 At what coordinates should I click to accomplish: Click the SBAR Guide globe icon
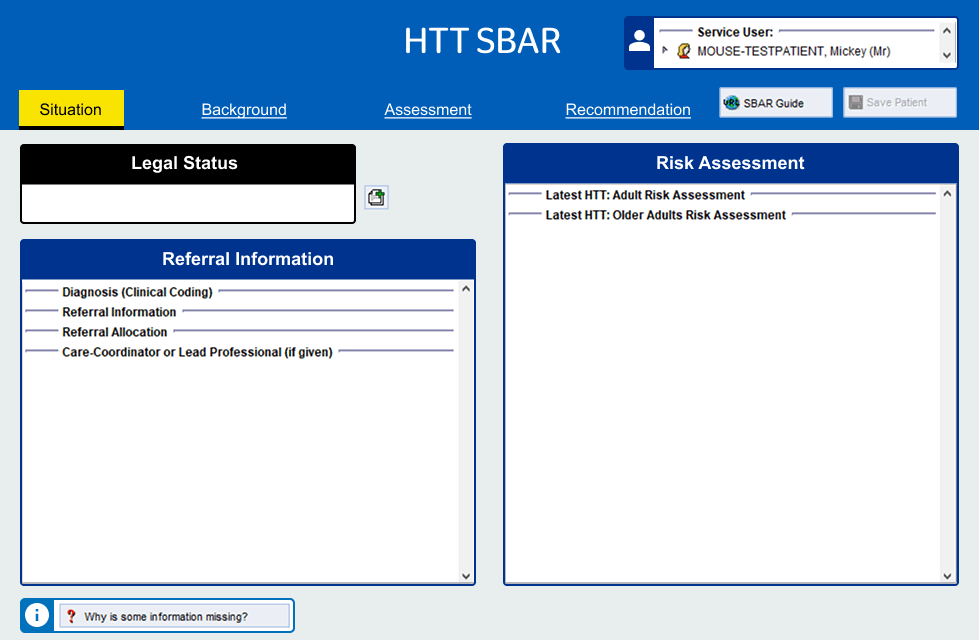click(x=731, y=103)
